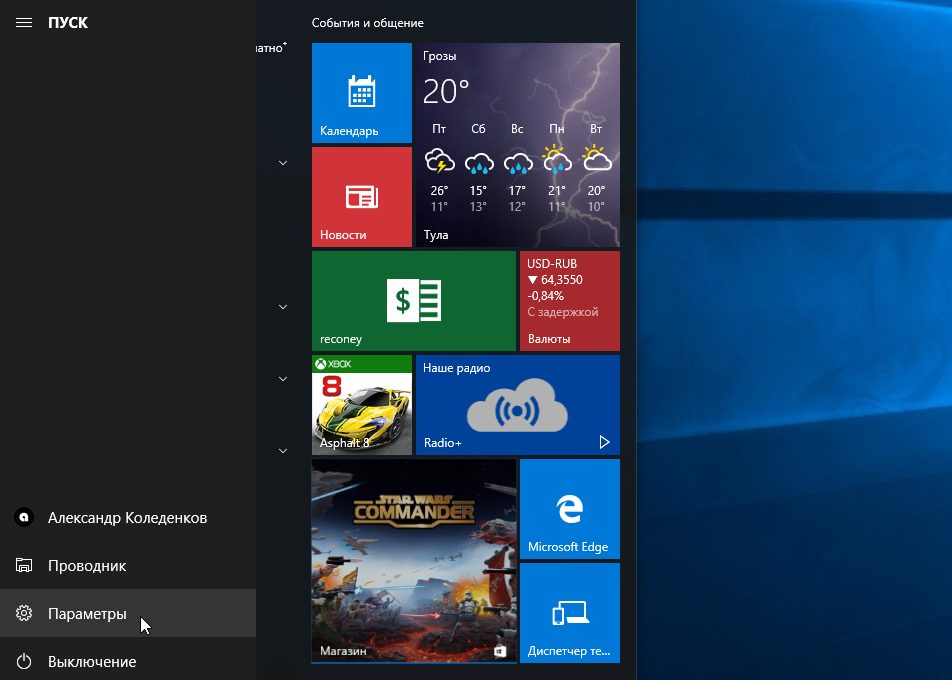Open Александр Коледенков user account
Image resolution: width=952 pixels, height=680 pixels.
pos(127,518)
